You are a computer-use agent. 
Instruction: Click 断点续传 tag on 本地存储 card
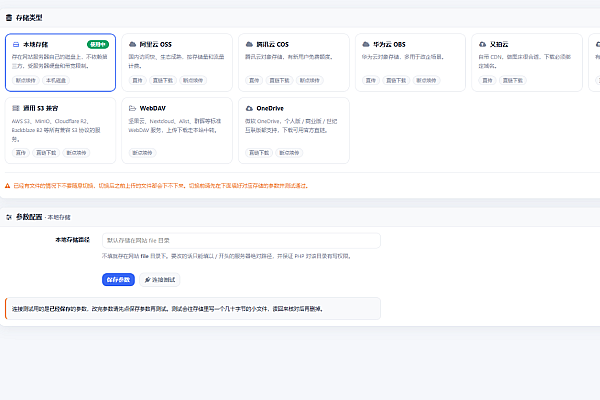click(26, 80)
